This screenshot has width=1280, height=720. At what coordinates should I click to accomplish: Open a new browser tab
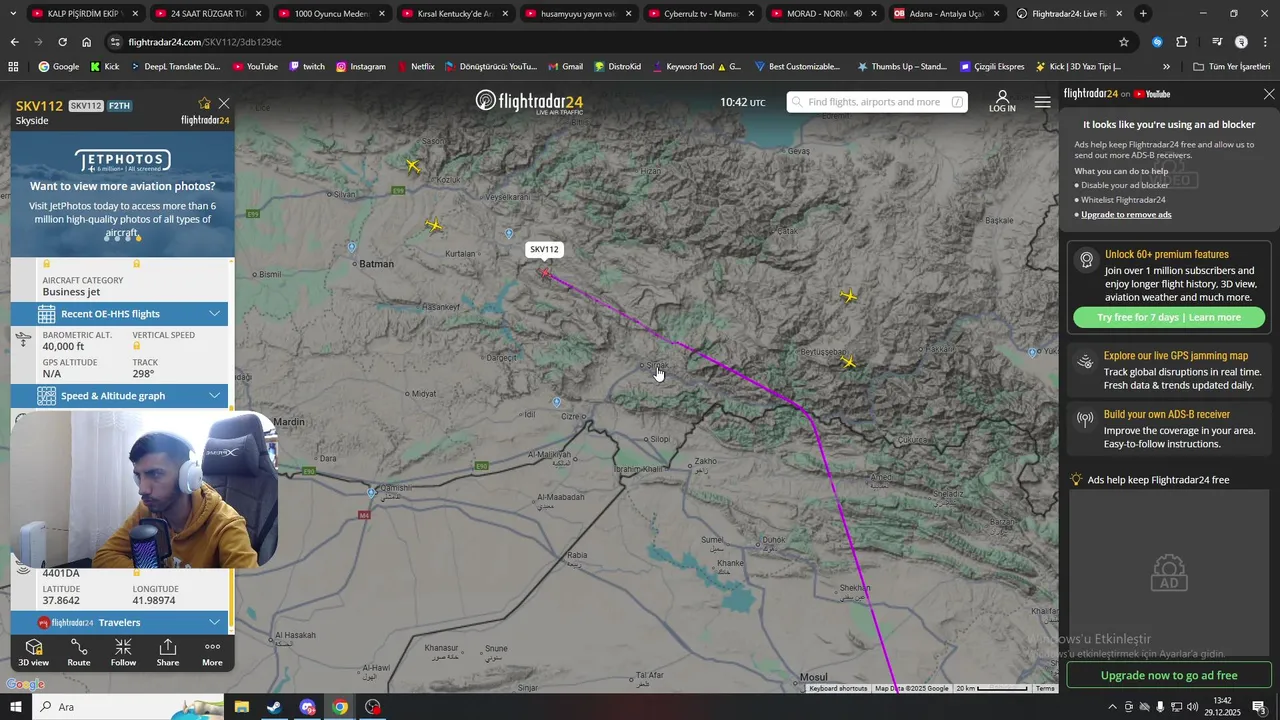point(1143,14)
